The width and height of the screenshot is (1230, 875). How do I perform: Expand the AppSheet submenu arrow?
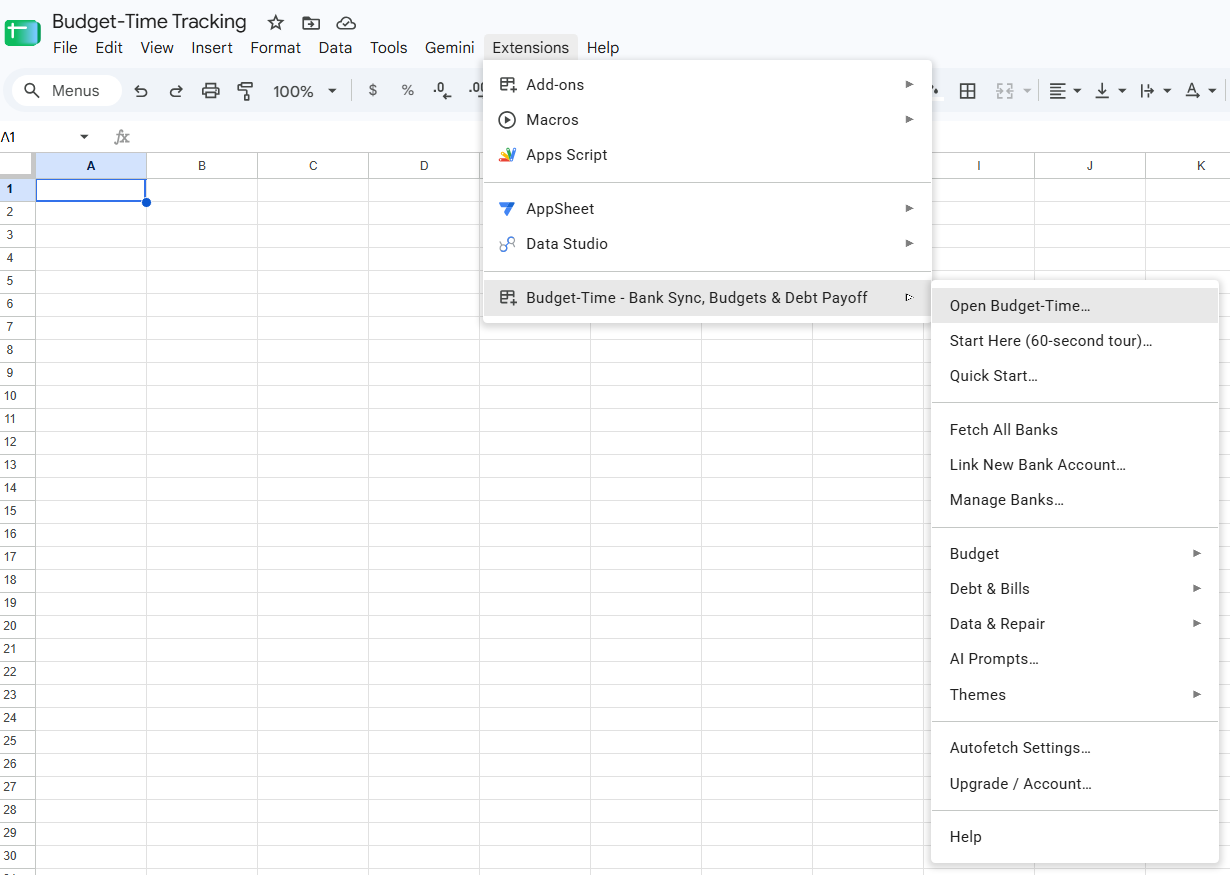[909, 209]
